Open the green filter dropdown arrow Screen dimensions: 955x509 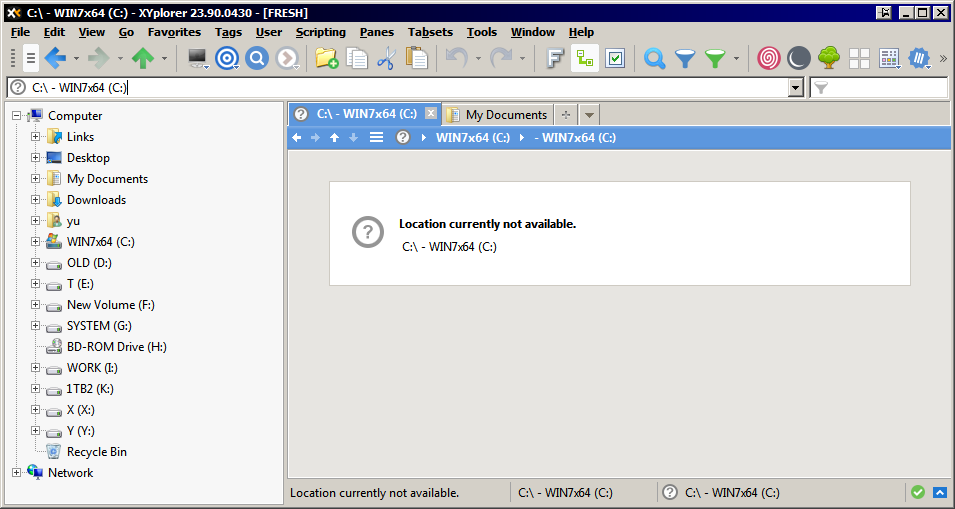(736, 58)
